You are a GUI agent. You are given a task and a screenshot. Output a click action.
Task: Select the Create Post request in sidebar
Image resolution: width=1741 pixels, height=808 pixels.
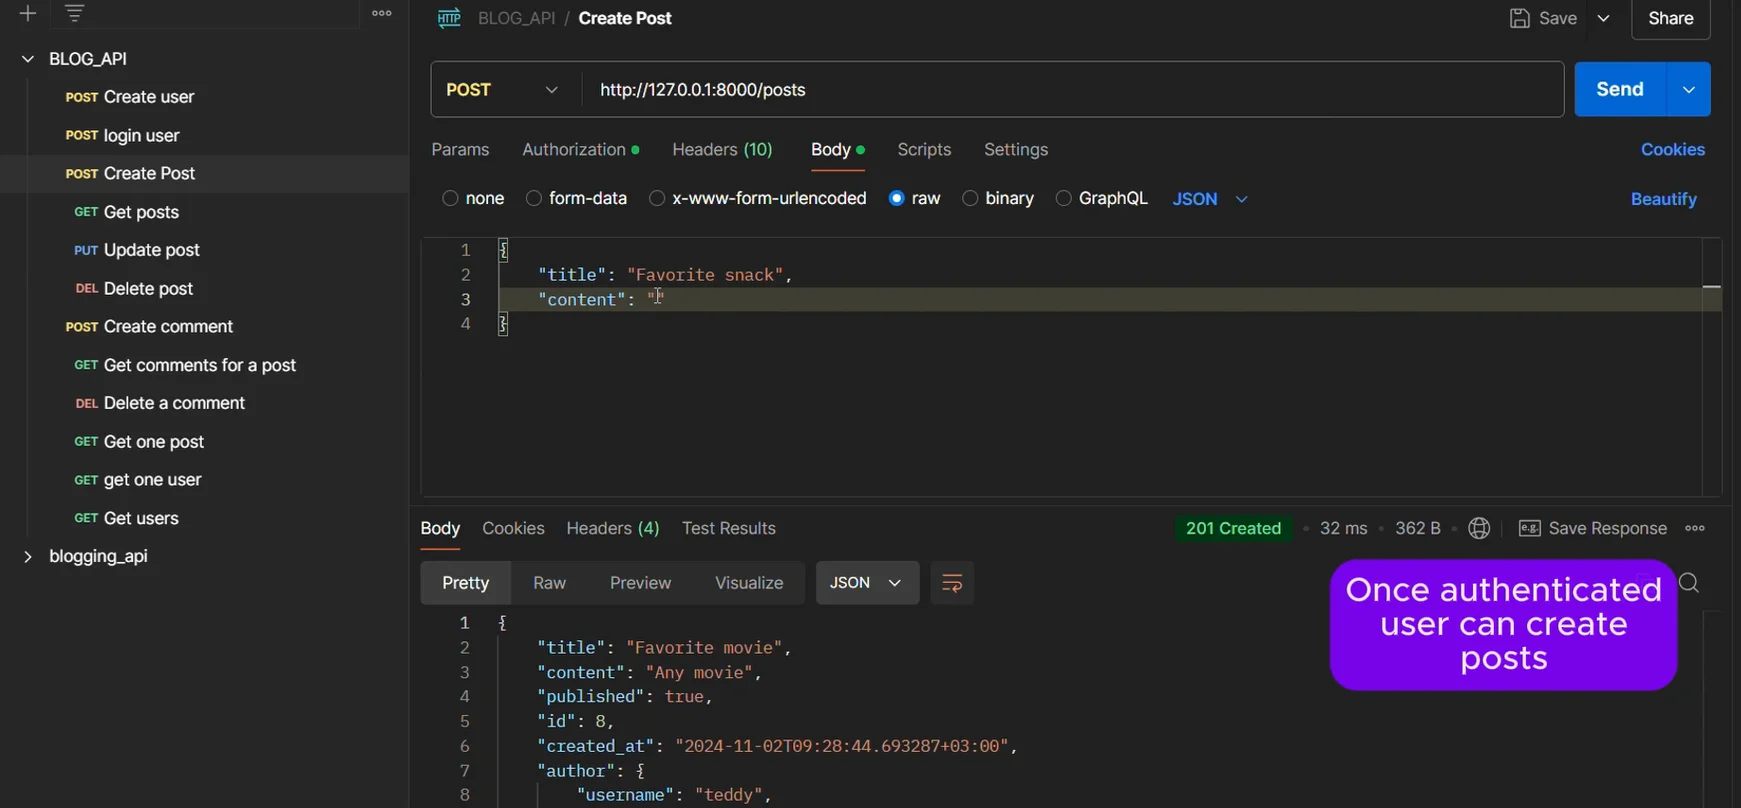204,174
